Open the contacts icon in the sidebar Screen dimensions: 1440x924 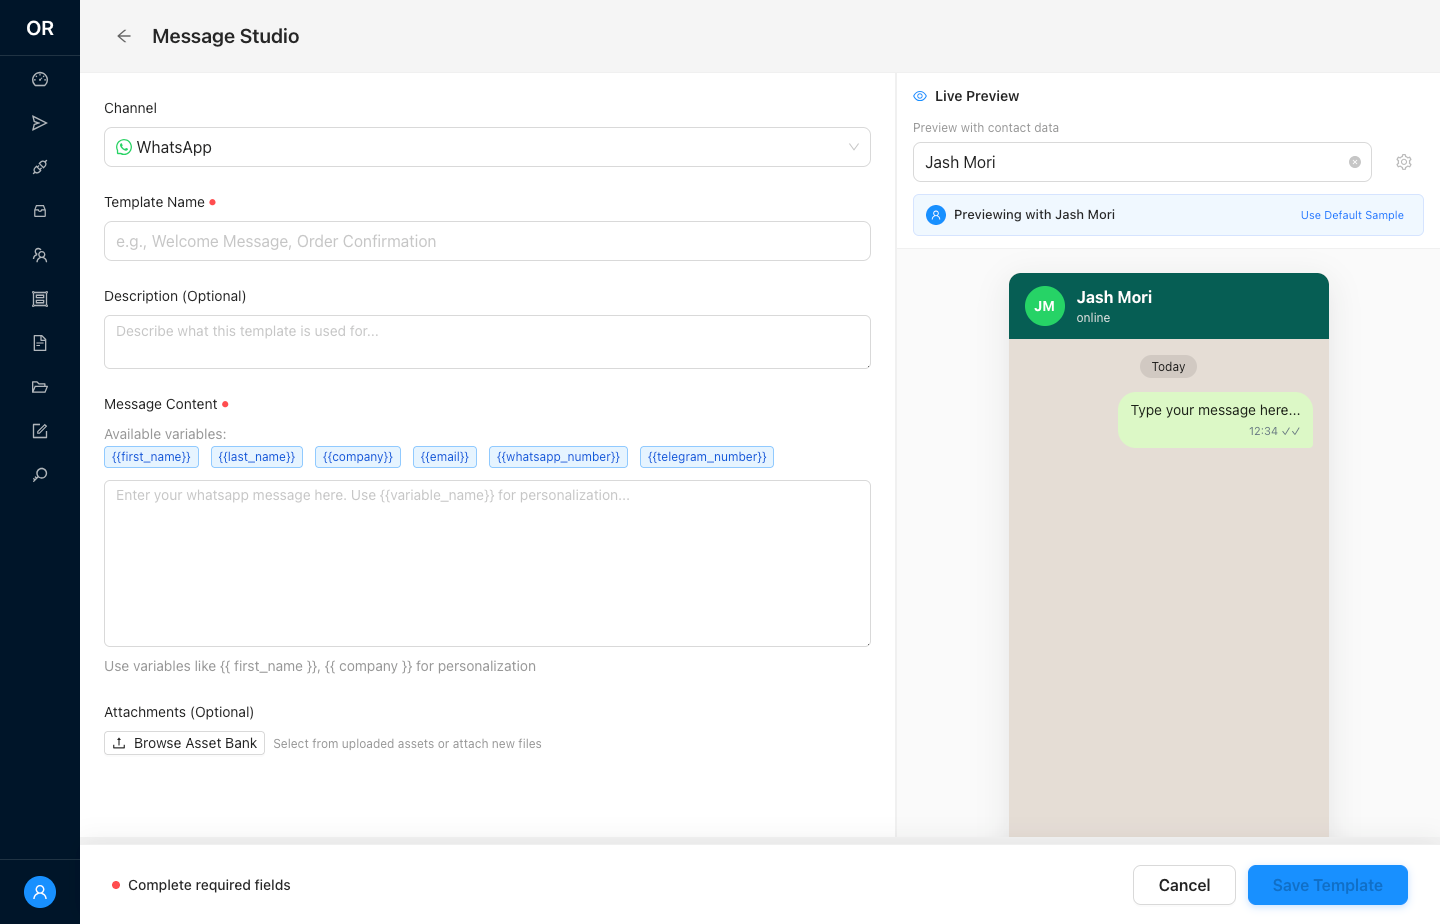tap(40, 255)
